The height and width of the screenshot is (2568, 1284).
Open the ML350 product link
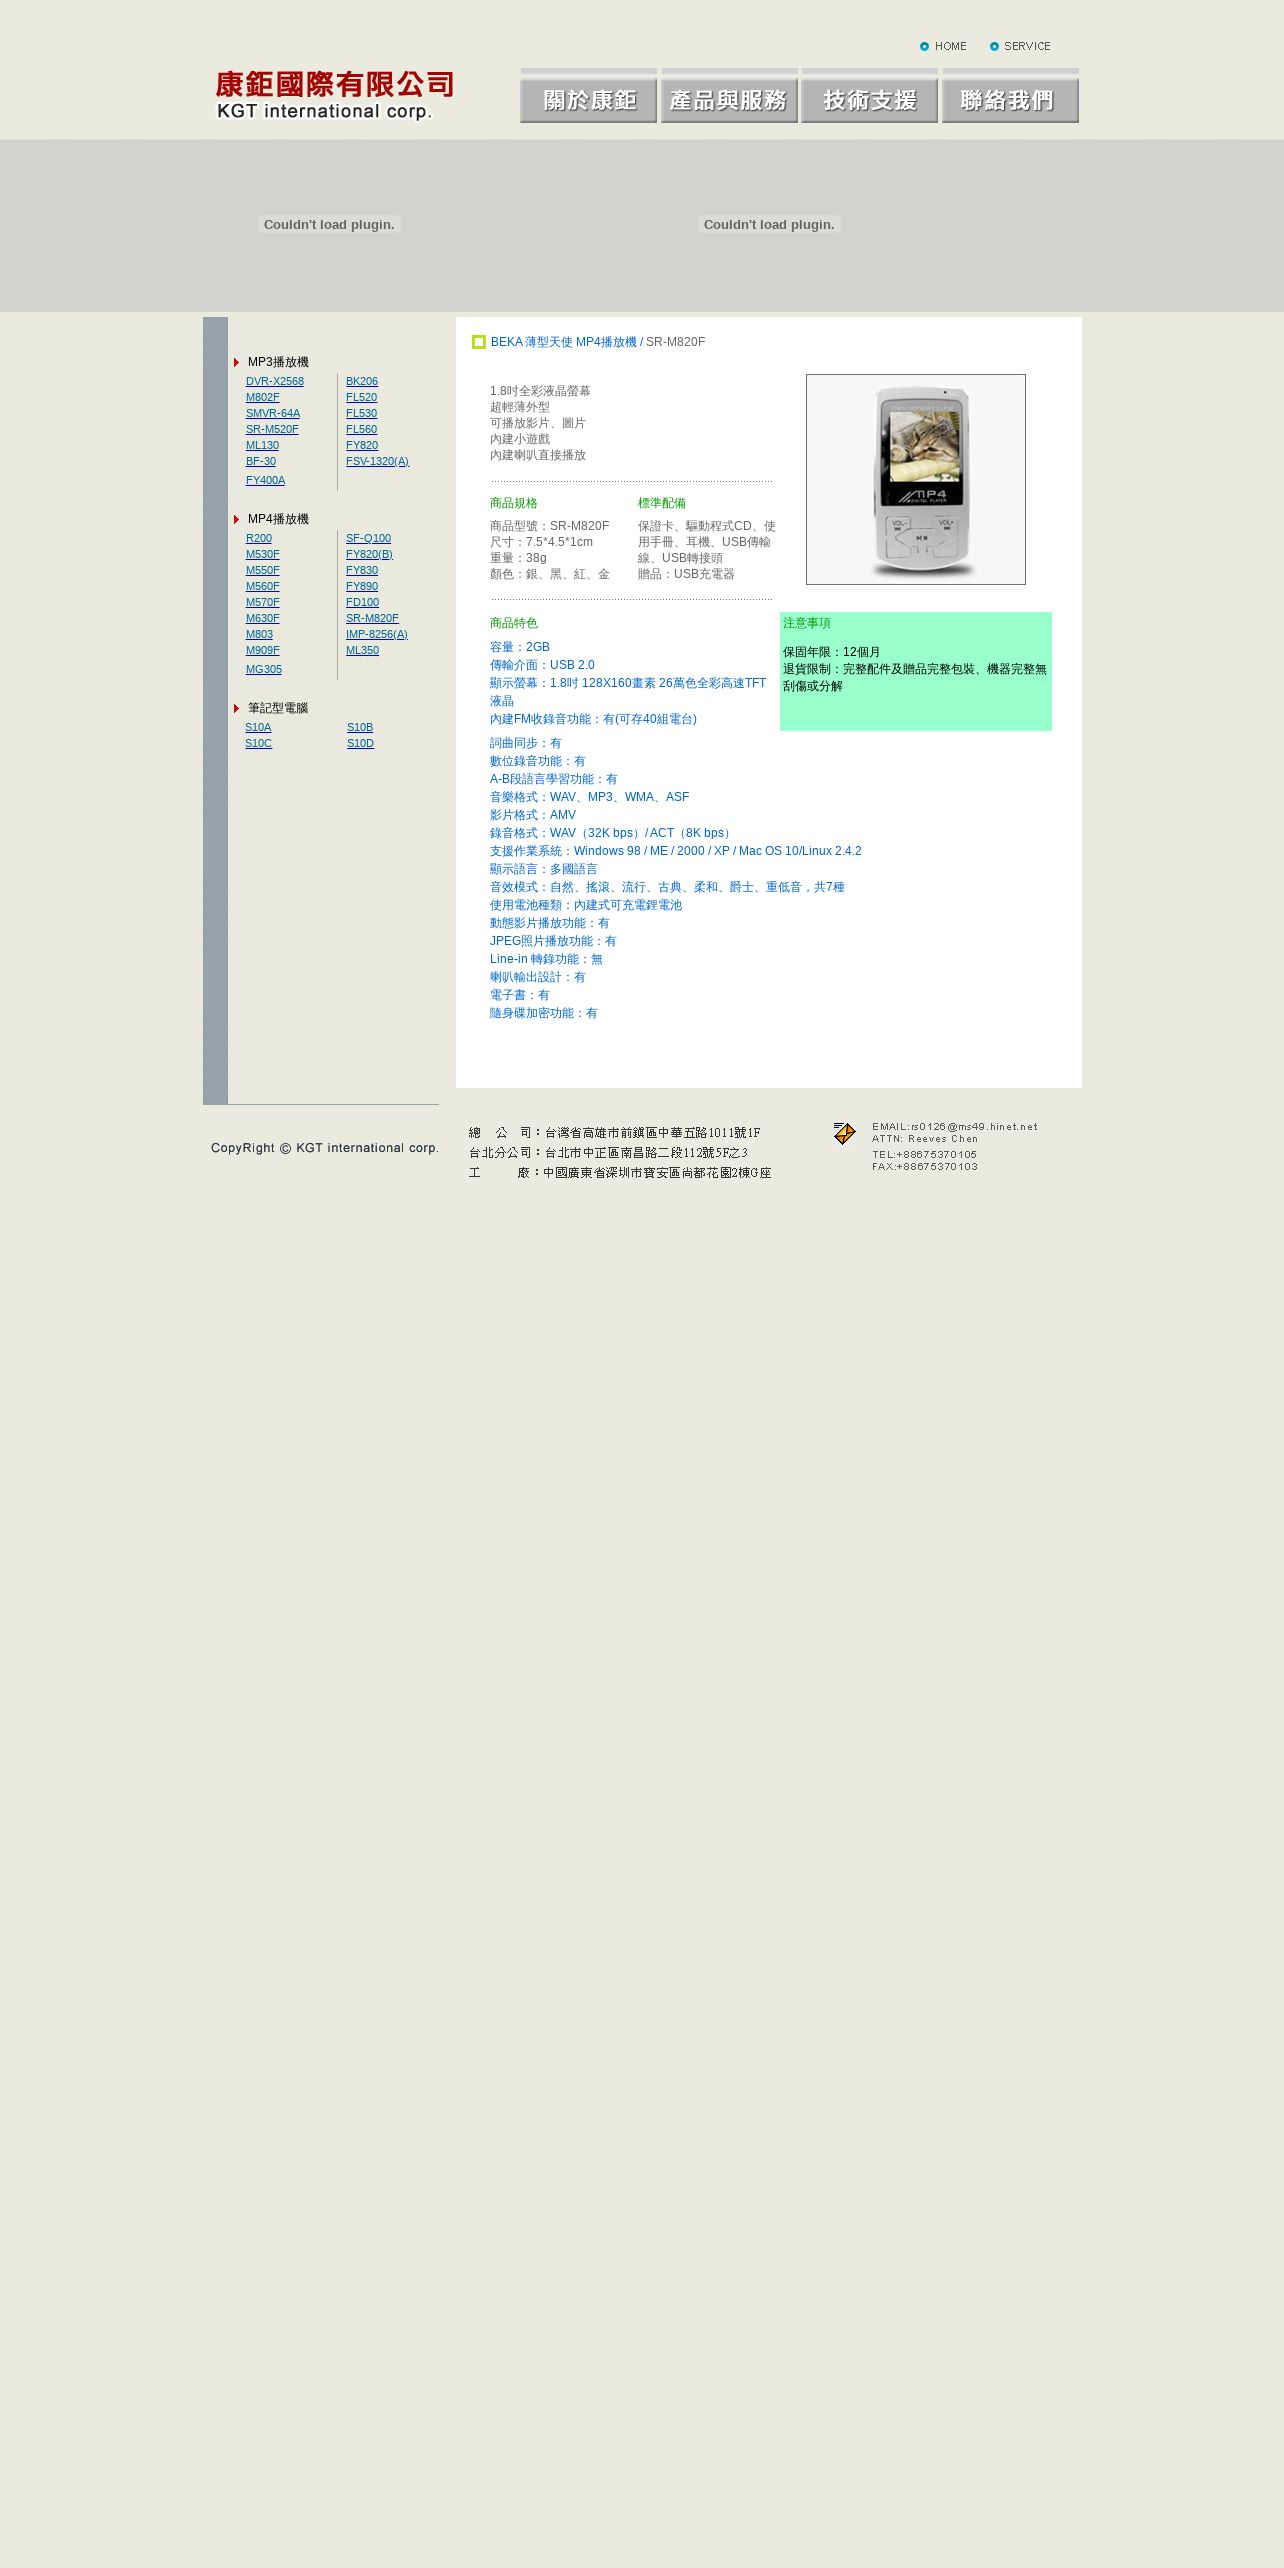[x=363, y=650]
